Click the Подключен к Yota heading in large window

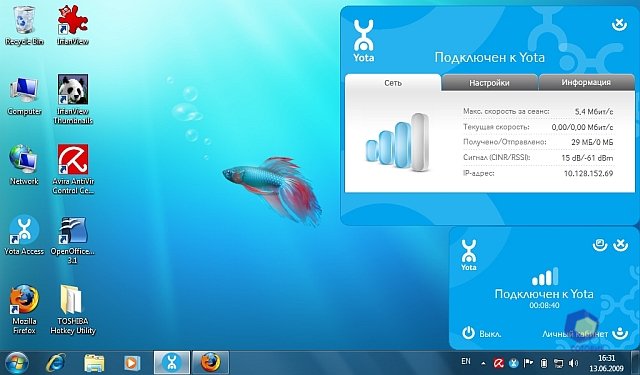(x=489, y=58)
